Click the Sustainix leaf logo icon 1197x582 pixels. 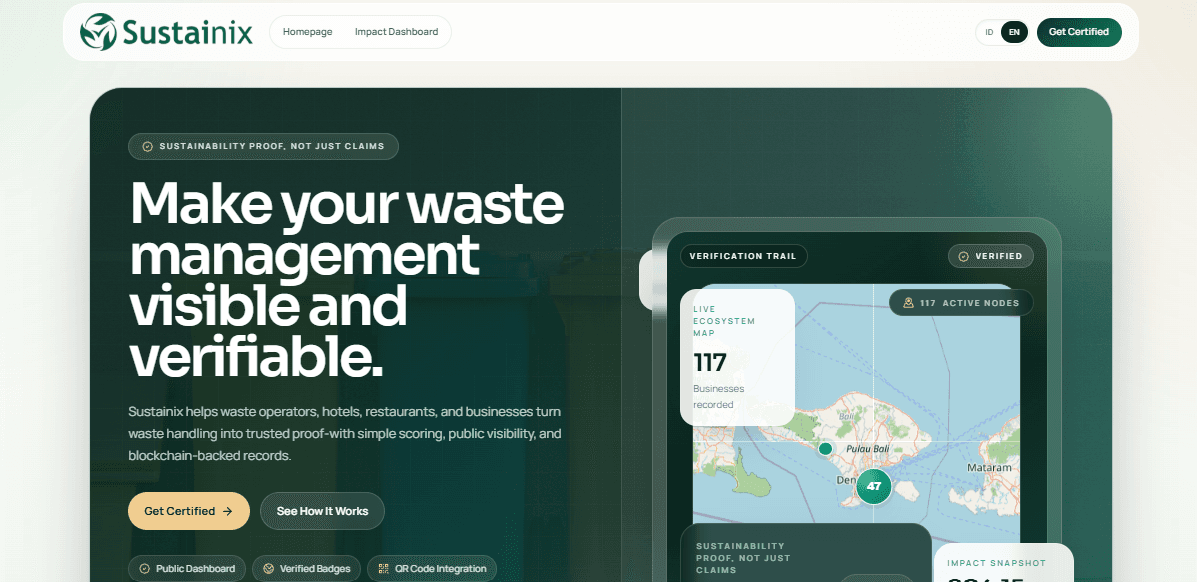pyautogui.click(x=98, y=32)
